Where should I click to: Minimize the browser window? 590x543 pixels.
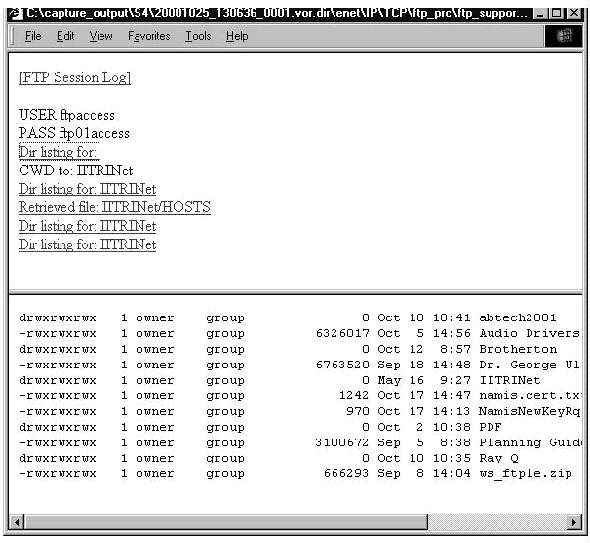pyautogui.click(x=540, y=14)
